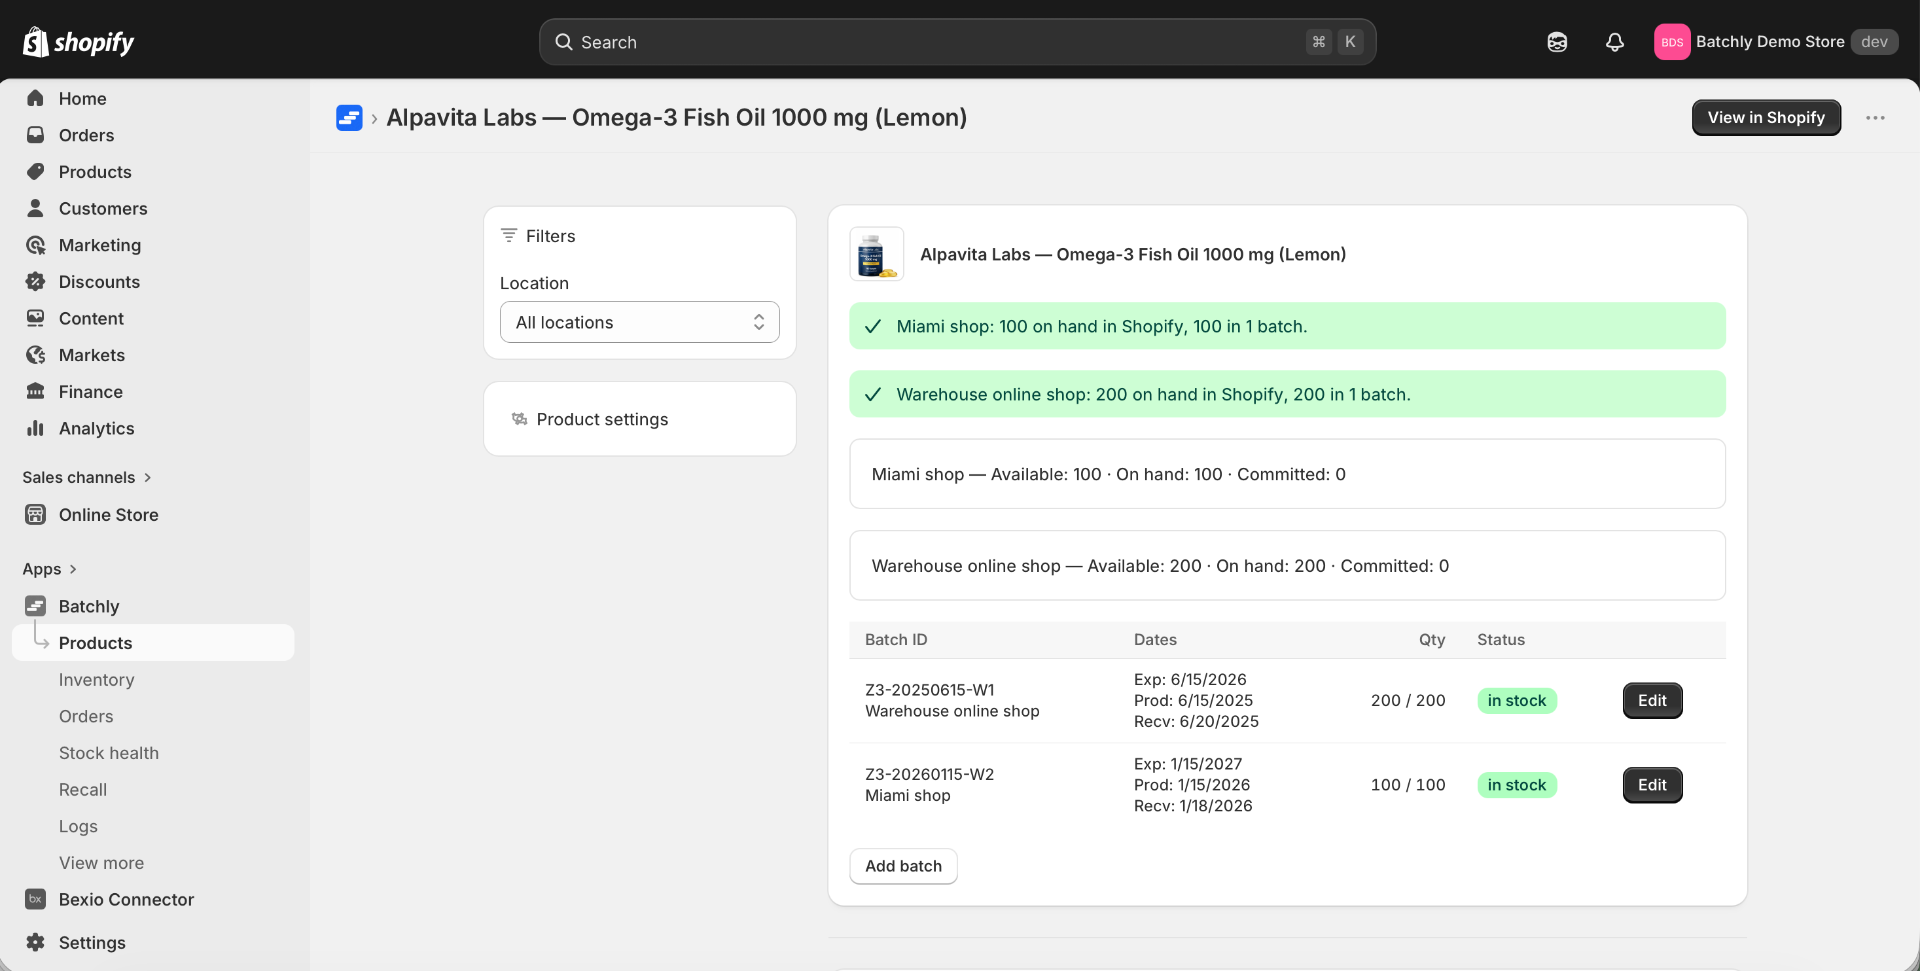Click Batch ID column header
1920x971 pixels.
[x=896, y=640]
